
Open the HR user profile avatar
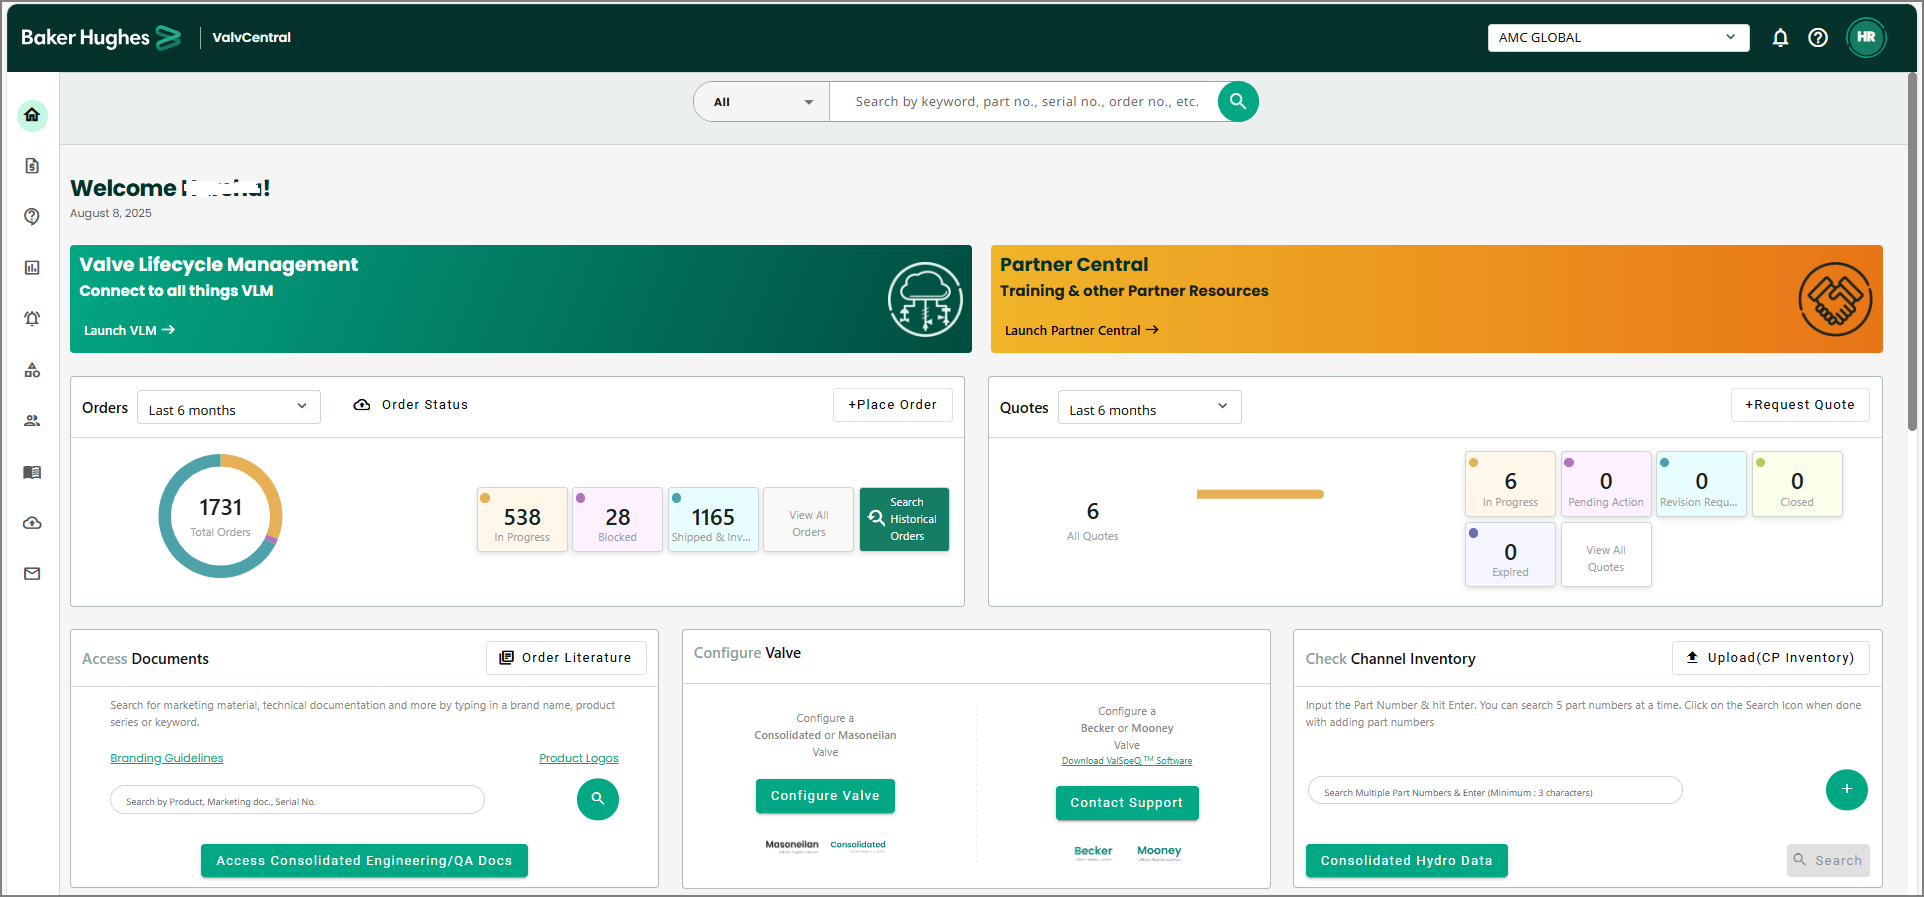1865,38
